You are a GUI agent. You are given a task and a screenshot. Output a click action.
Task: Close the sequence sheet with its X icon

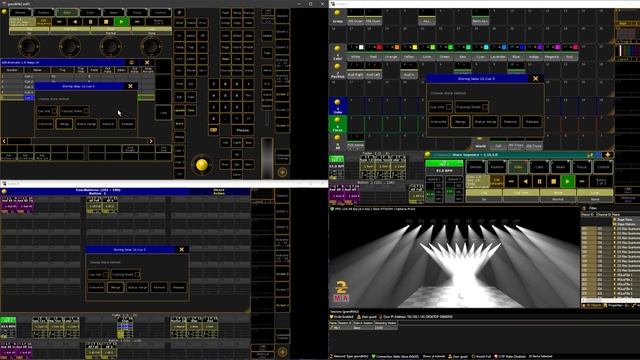point(147,62)
